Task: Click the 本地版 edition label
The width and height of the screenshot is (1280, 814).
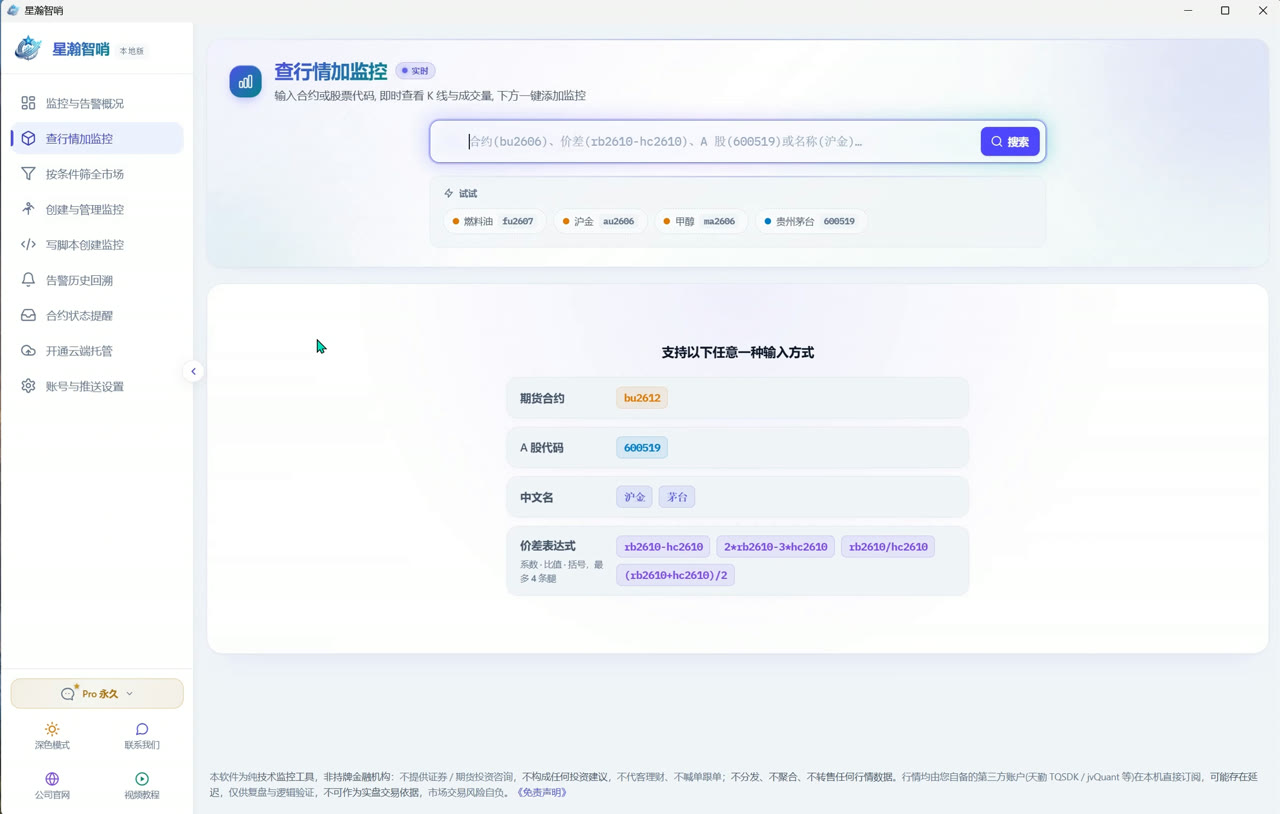Action: coord(132,51)
